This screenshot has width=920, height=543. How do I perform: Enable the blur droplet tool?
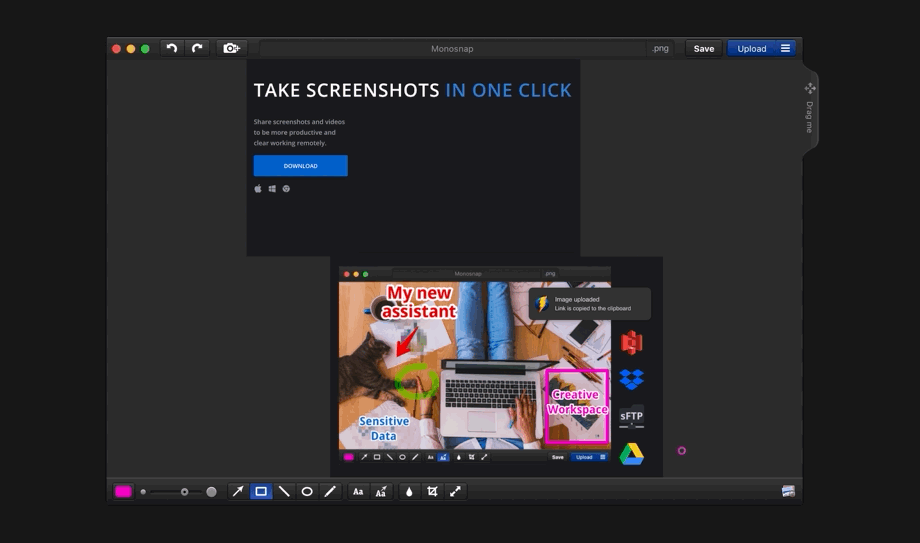coord(409,491)
